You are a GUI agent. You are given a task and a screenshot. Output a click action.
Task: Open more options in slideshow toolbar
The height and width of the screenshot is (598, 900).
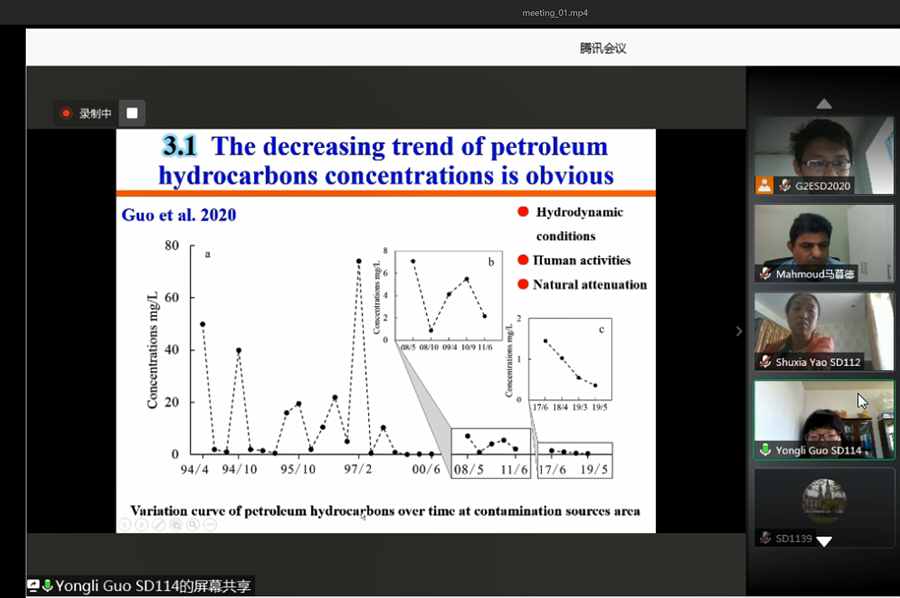tap(210, 525)
